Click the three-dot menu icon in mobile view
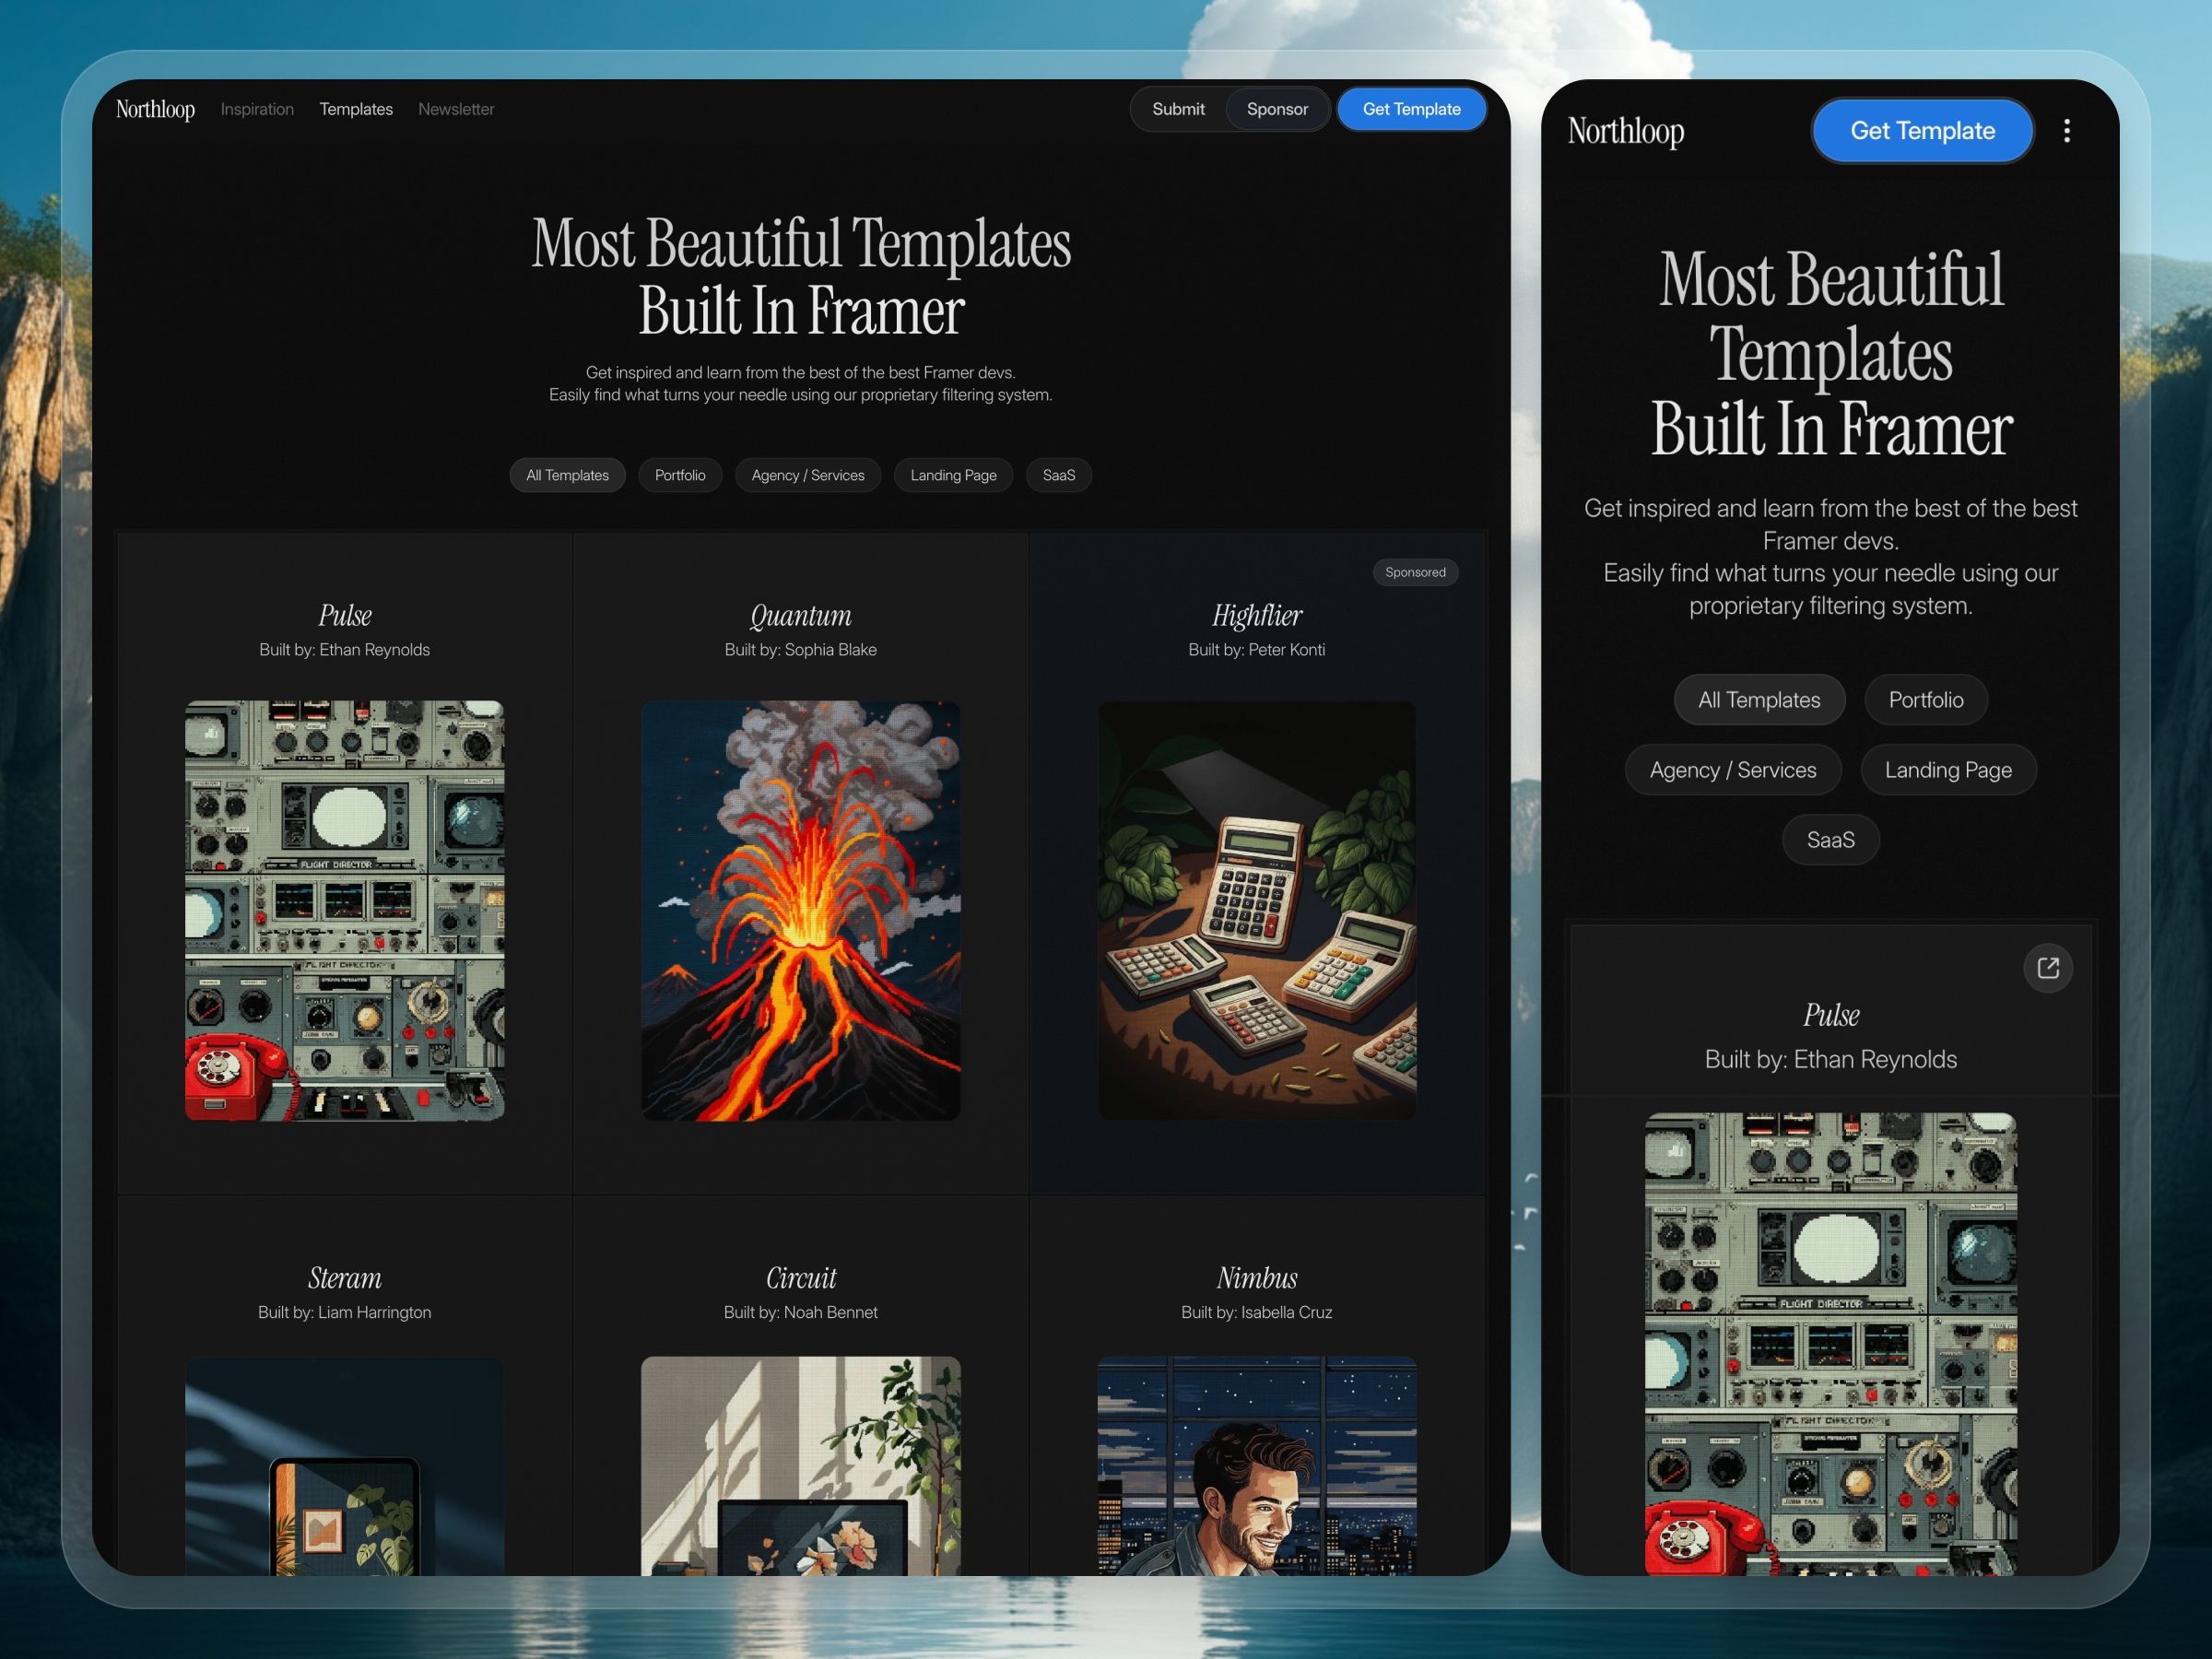Viewport: 2212px width, 1659px height. (x=2061, y=129)
